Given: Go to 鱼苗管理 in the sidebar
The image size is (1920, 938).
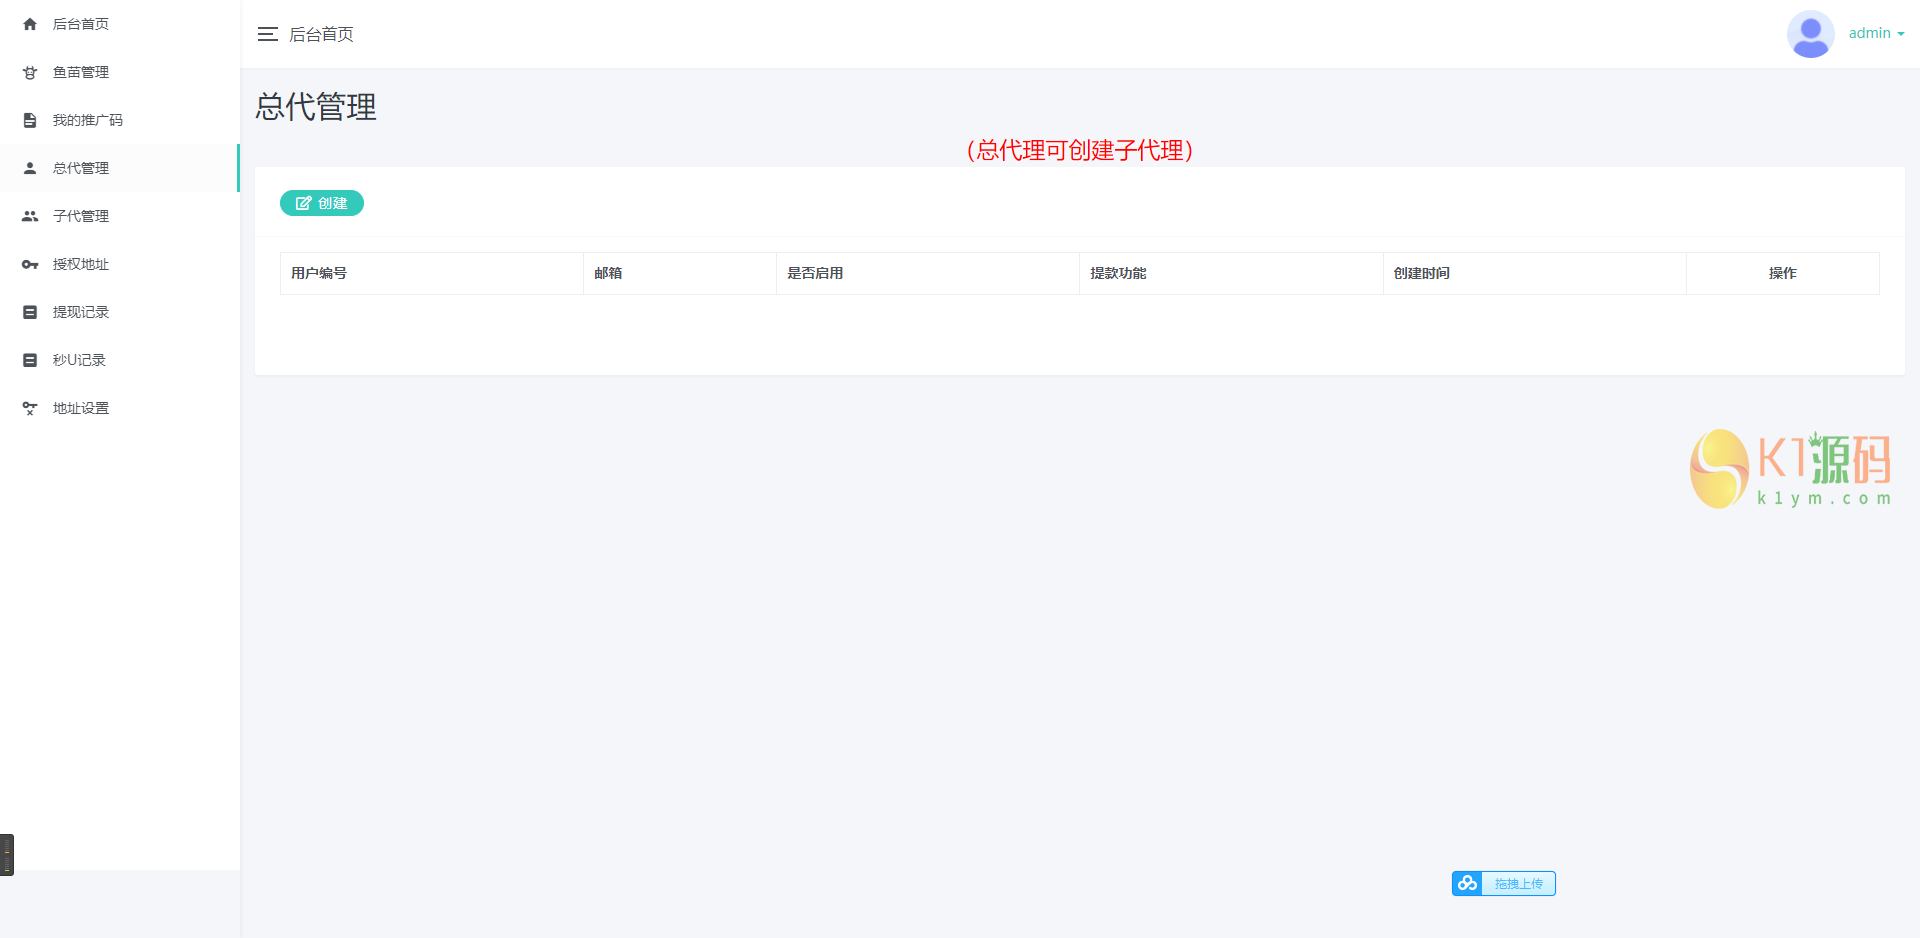Looking at the screenshot, I should pos(120,72).
